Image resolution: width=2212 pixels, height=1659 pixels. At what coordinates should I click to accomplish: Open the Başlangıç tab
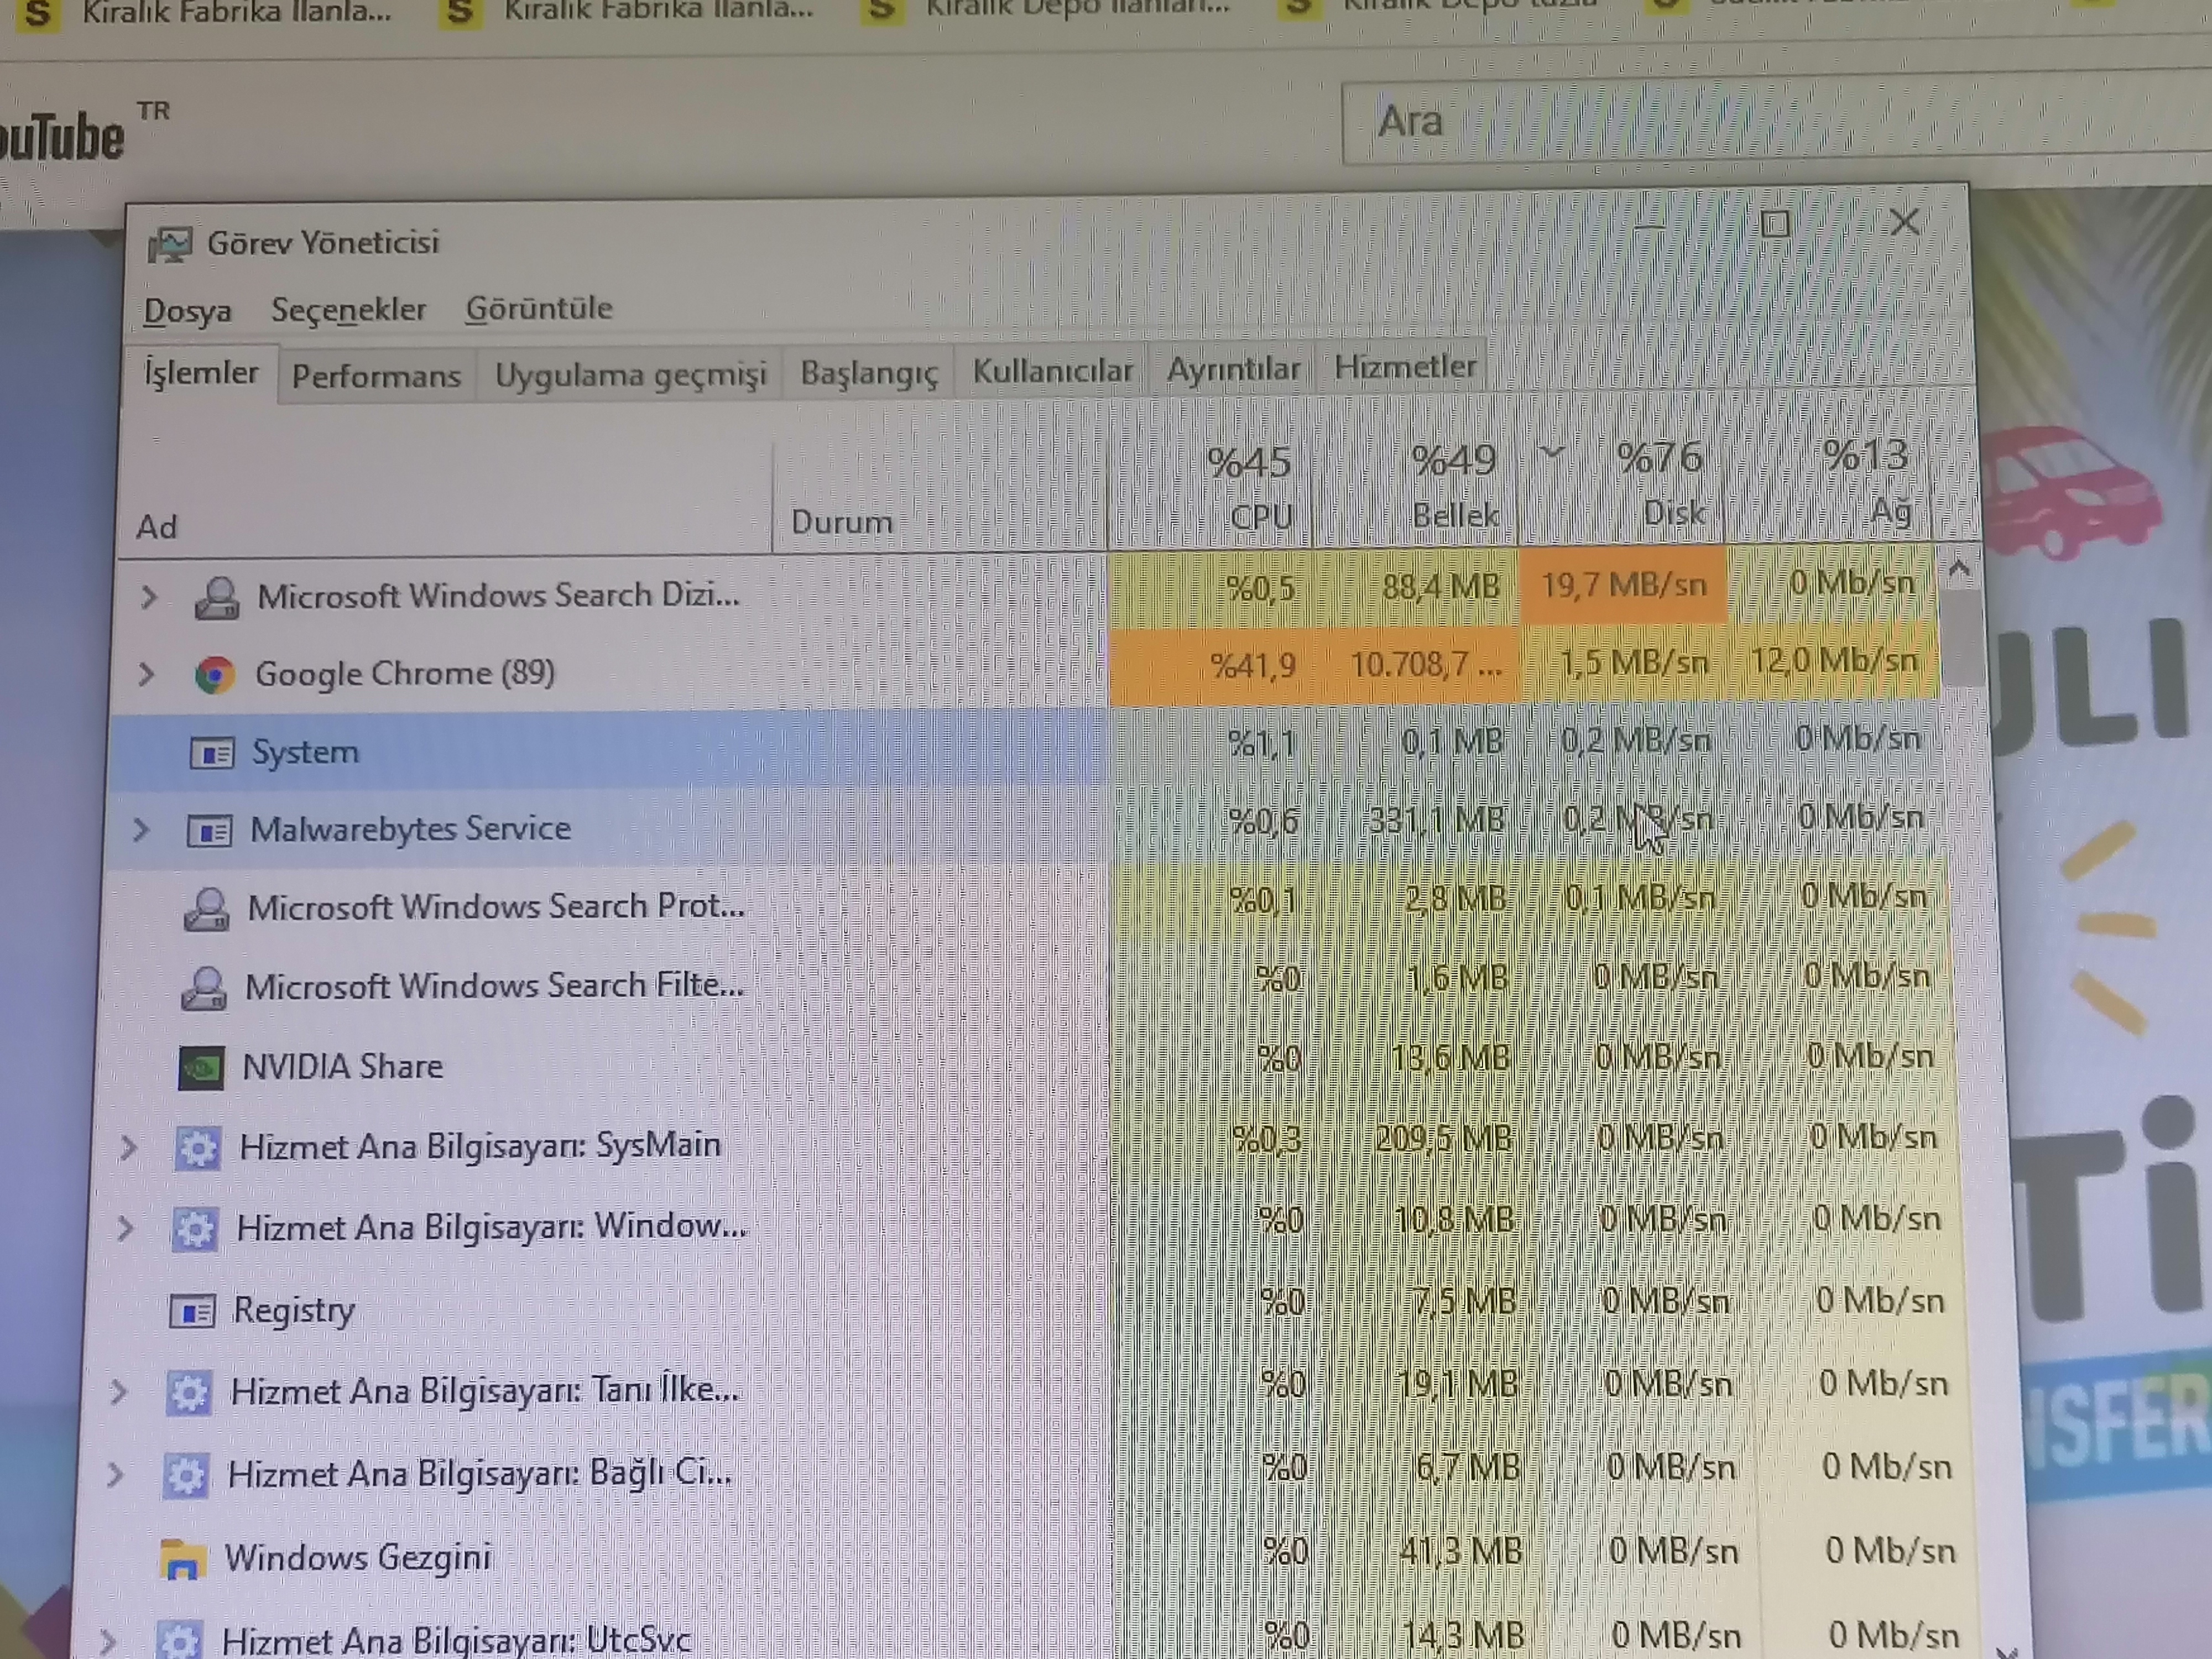click(868, 373)
